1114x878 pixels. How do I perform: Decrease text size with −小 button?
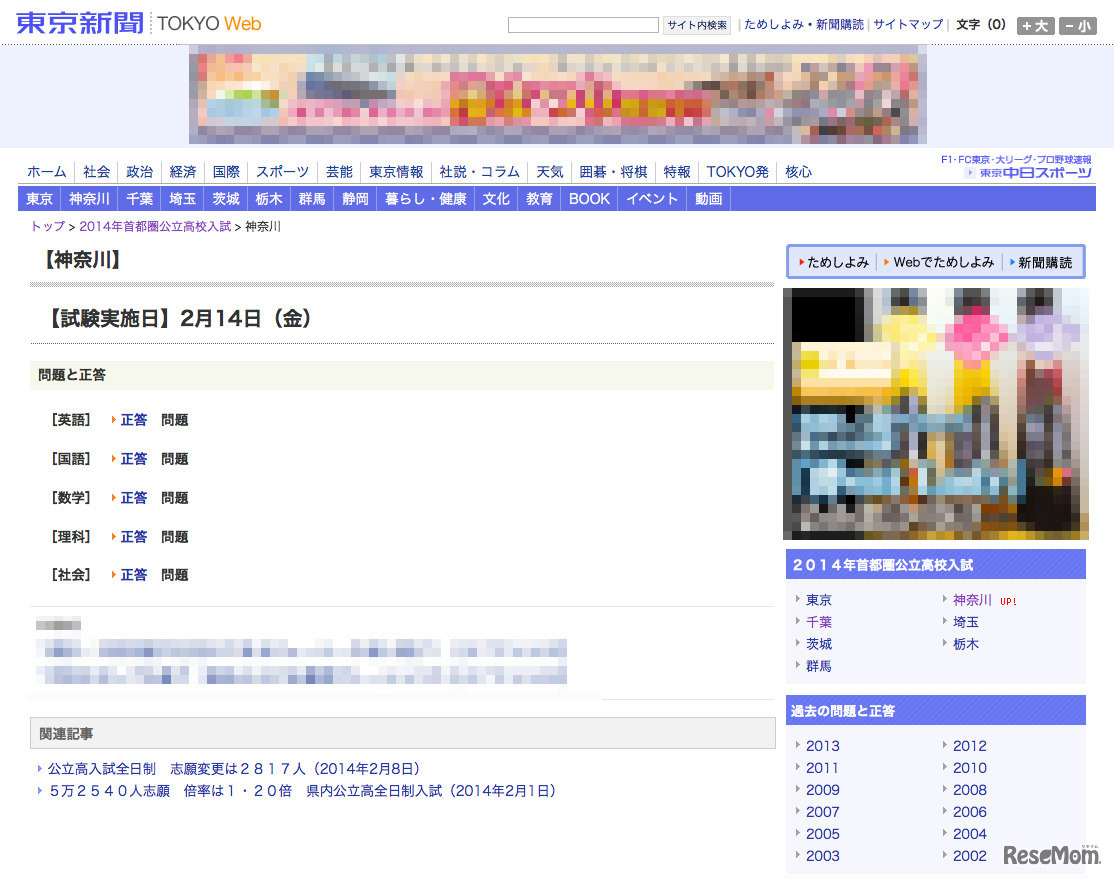1077,26
